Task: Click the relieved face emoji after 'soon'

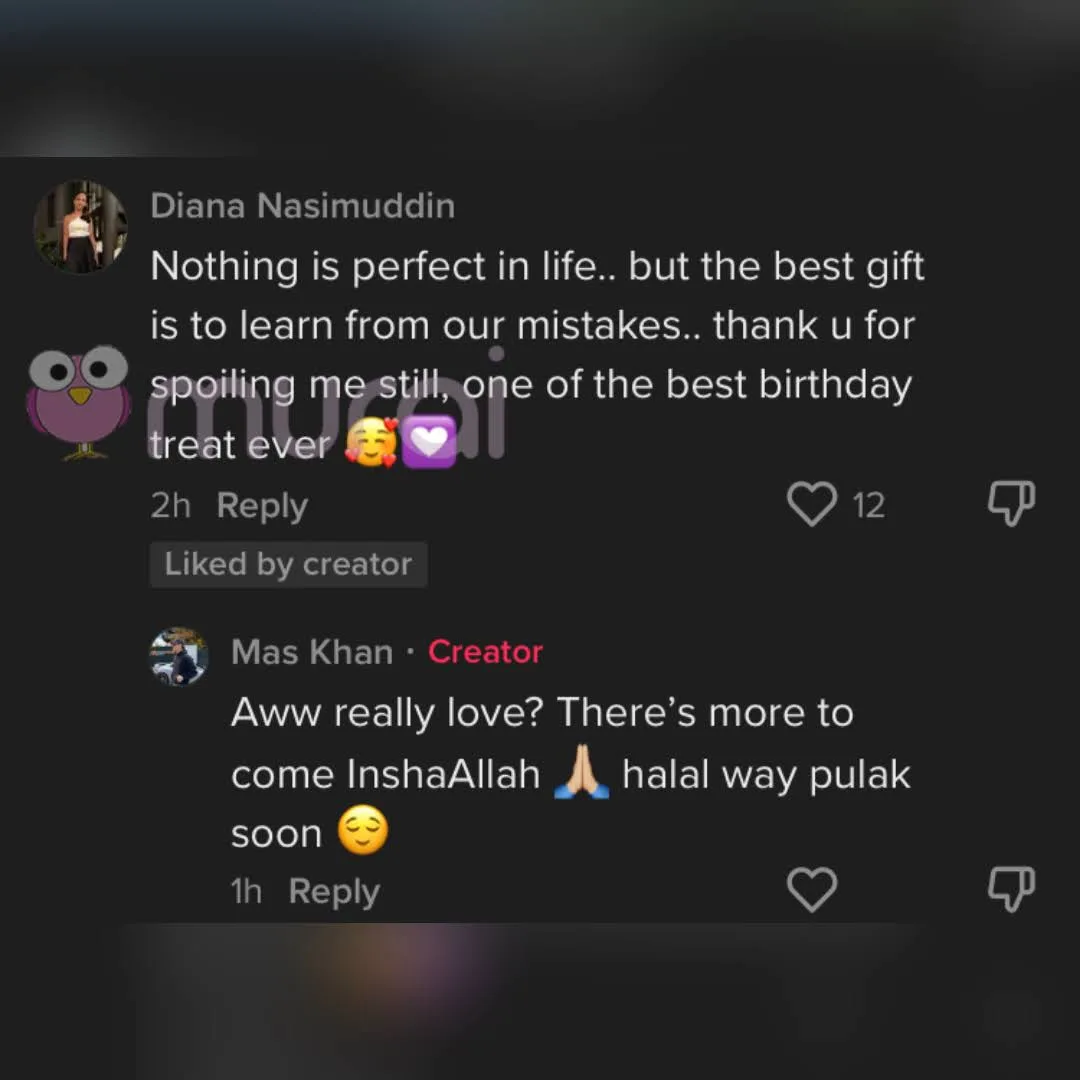Action: [x=362, y=834]
